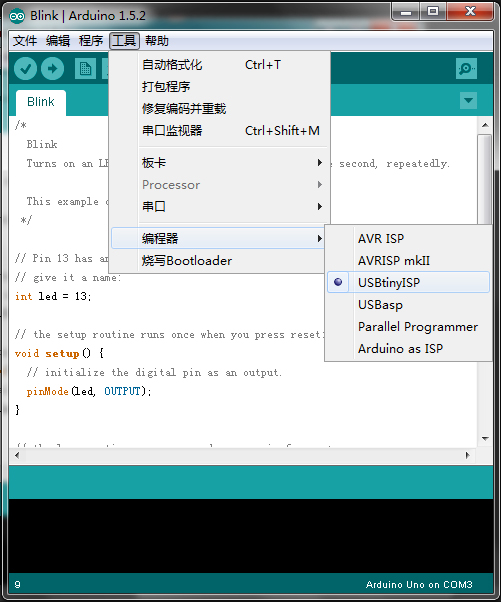Choose AVRISP mkII programmer
501x602 pixels.
408,261
